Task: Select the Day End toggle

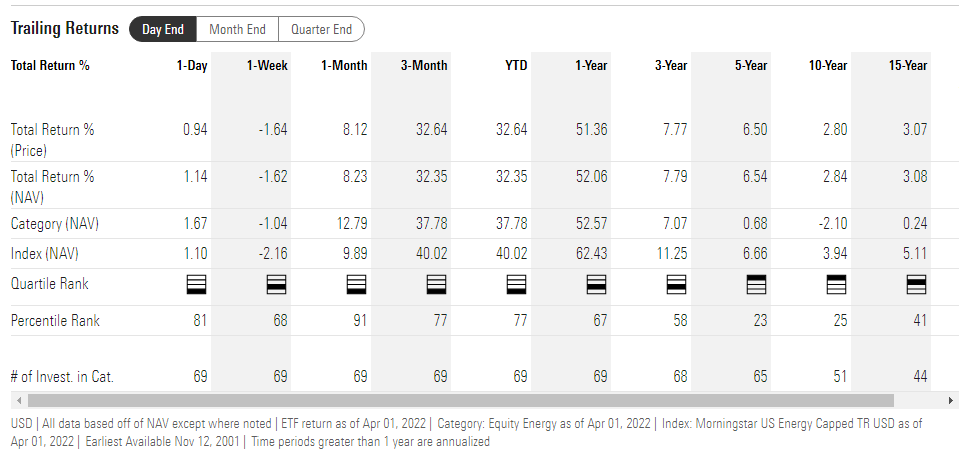Action: [x=163, y=29]
